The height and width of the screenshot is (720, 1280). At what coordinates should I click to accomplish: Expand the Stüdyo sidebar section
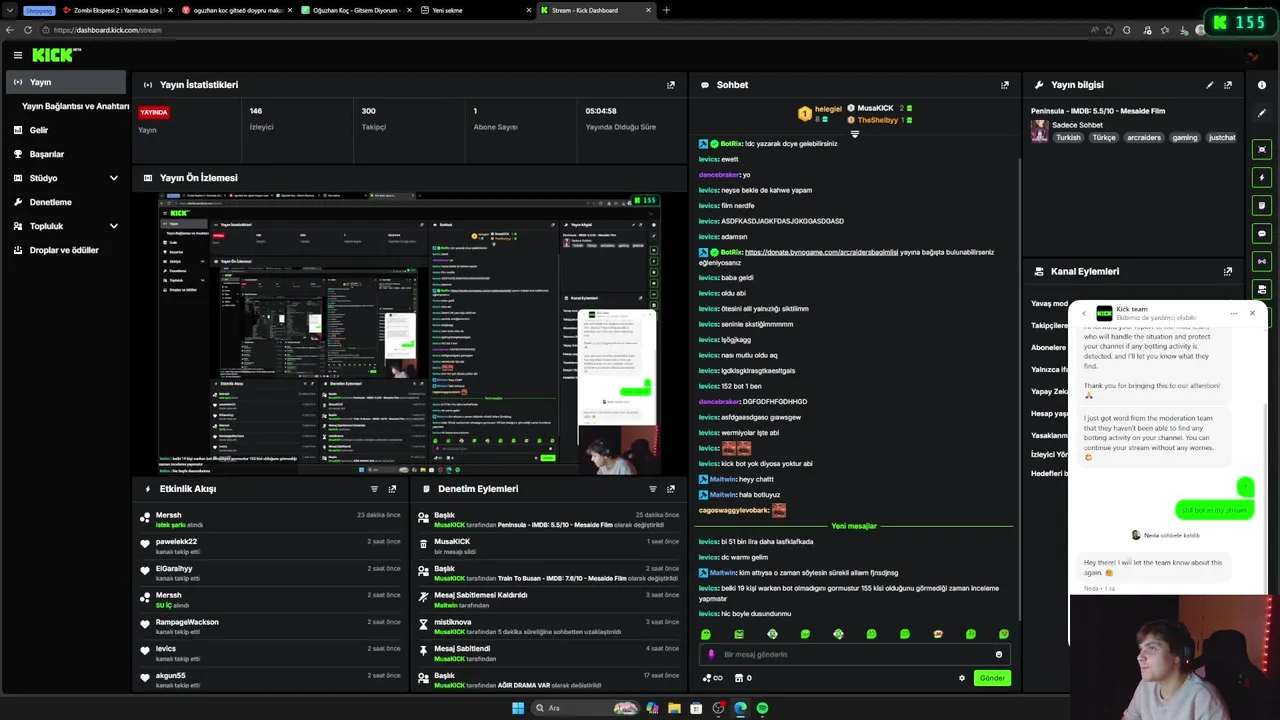[114, 178]
